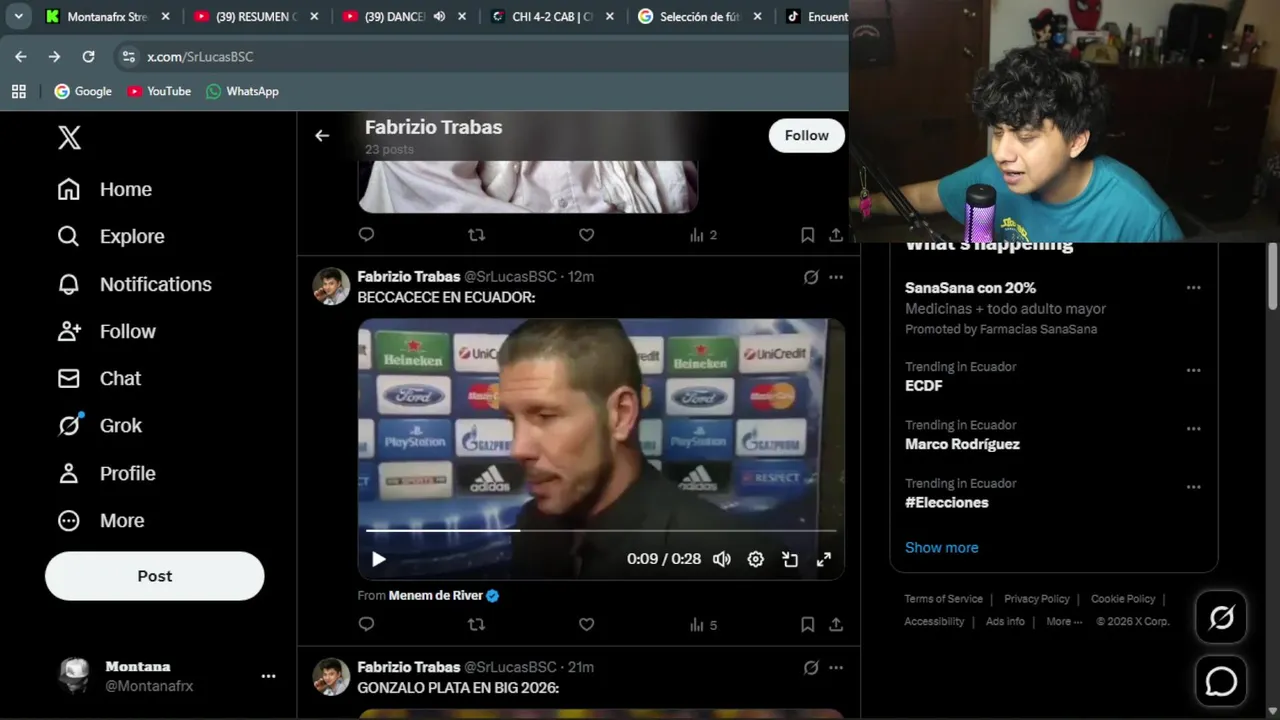Screen dimensions: 1280x720
Task: Open more menu on 21m post
Action: [x=836, y=667]
